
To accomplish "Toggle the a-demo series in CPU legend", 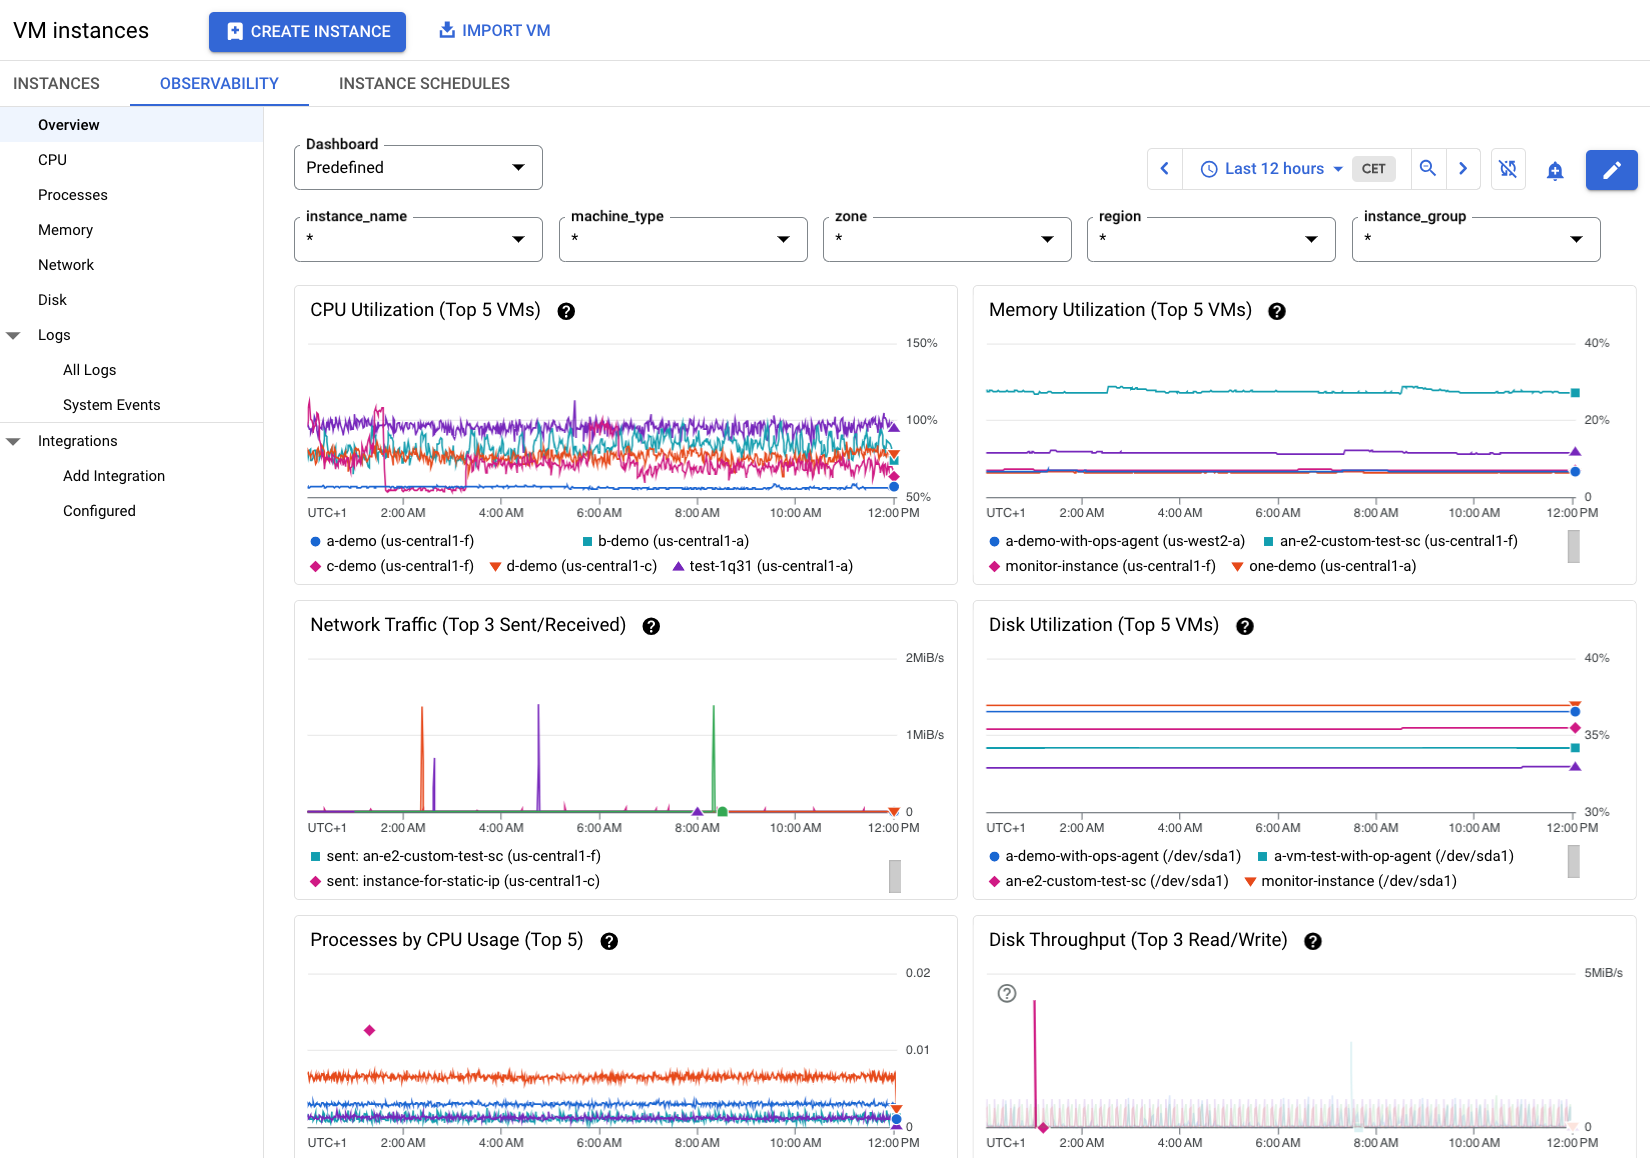I will (393, 541).
